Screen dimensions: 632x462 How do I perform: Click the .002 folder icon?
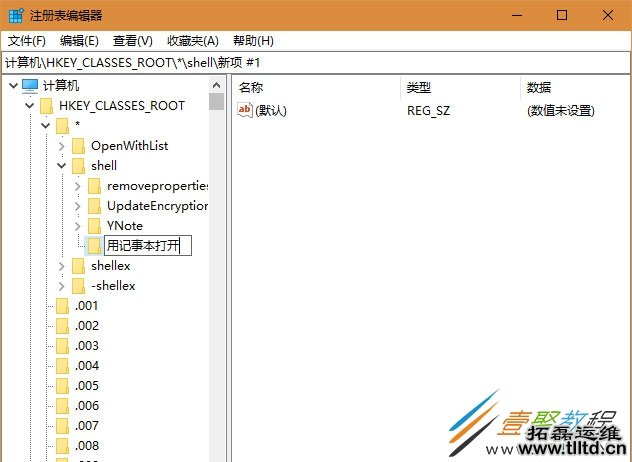[x=62, y=326]
